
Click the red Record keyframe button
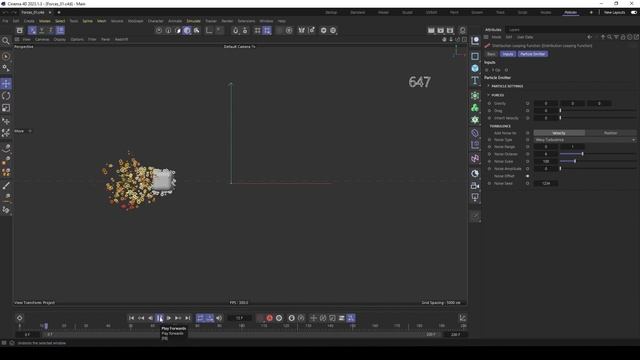click(269, 318)
